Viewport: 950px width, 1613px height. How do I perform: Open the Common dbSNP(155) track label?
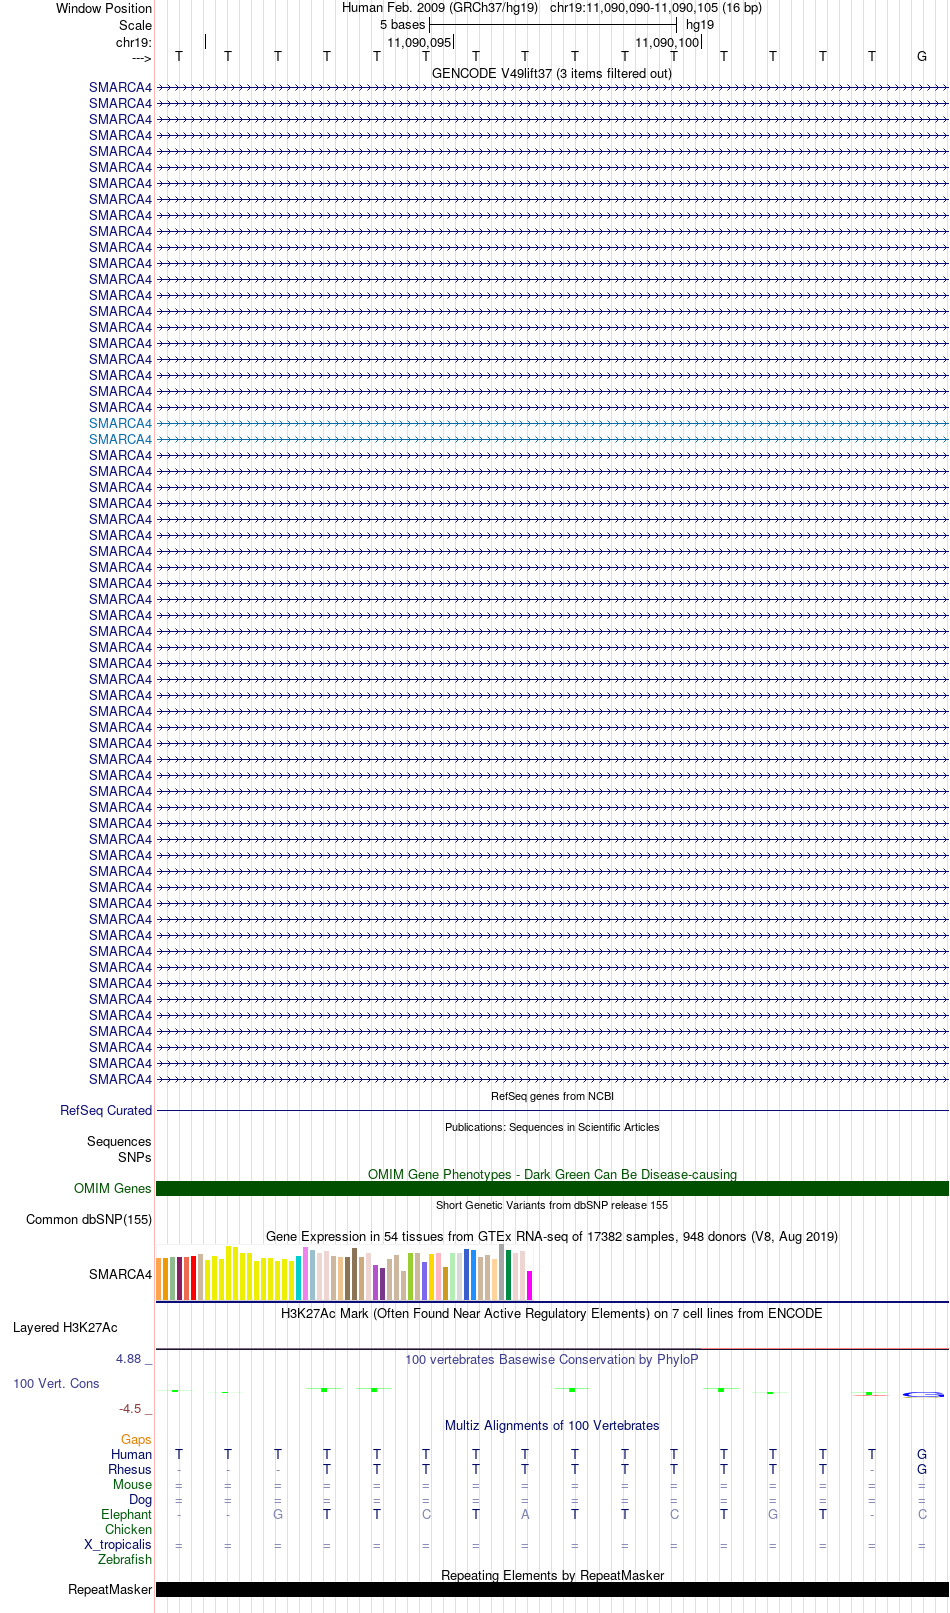(x=89, y=1219)
